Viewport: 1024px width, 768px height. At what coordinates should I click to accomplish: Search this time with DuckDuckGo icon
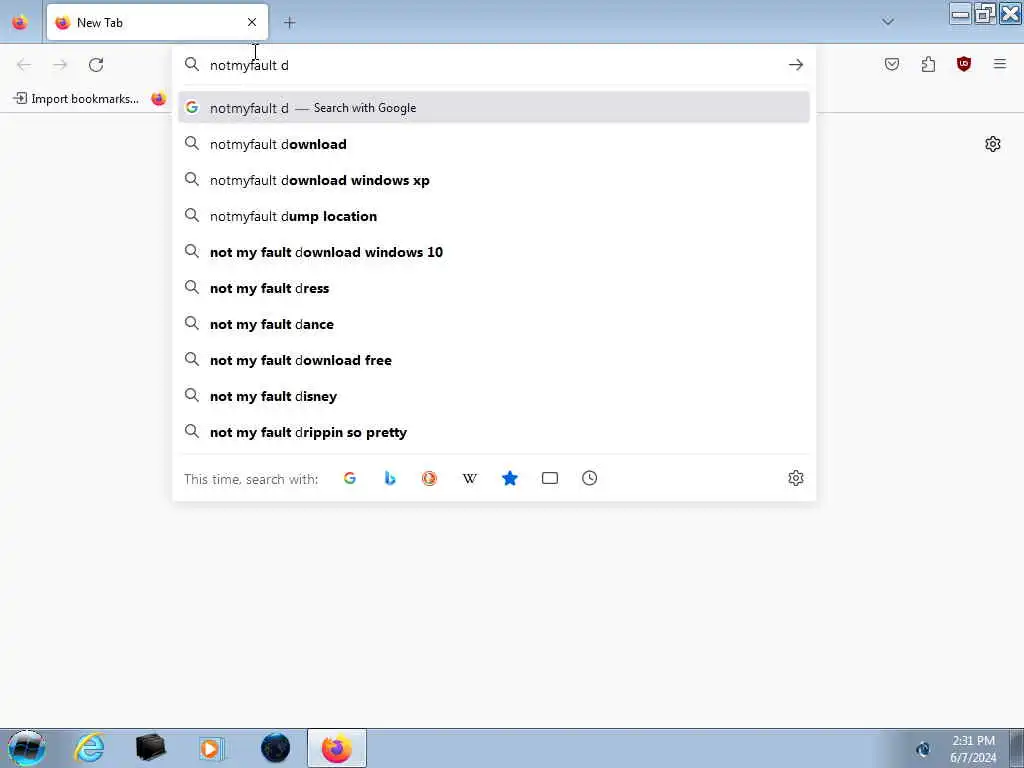[429, 479]
